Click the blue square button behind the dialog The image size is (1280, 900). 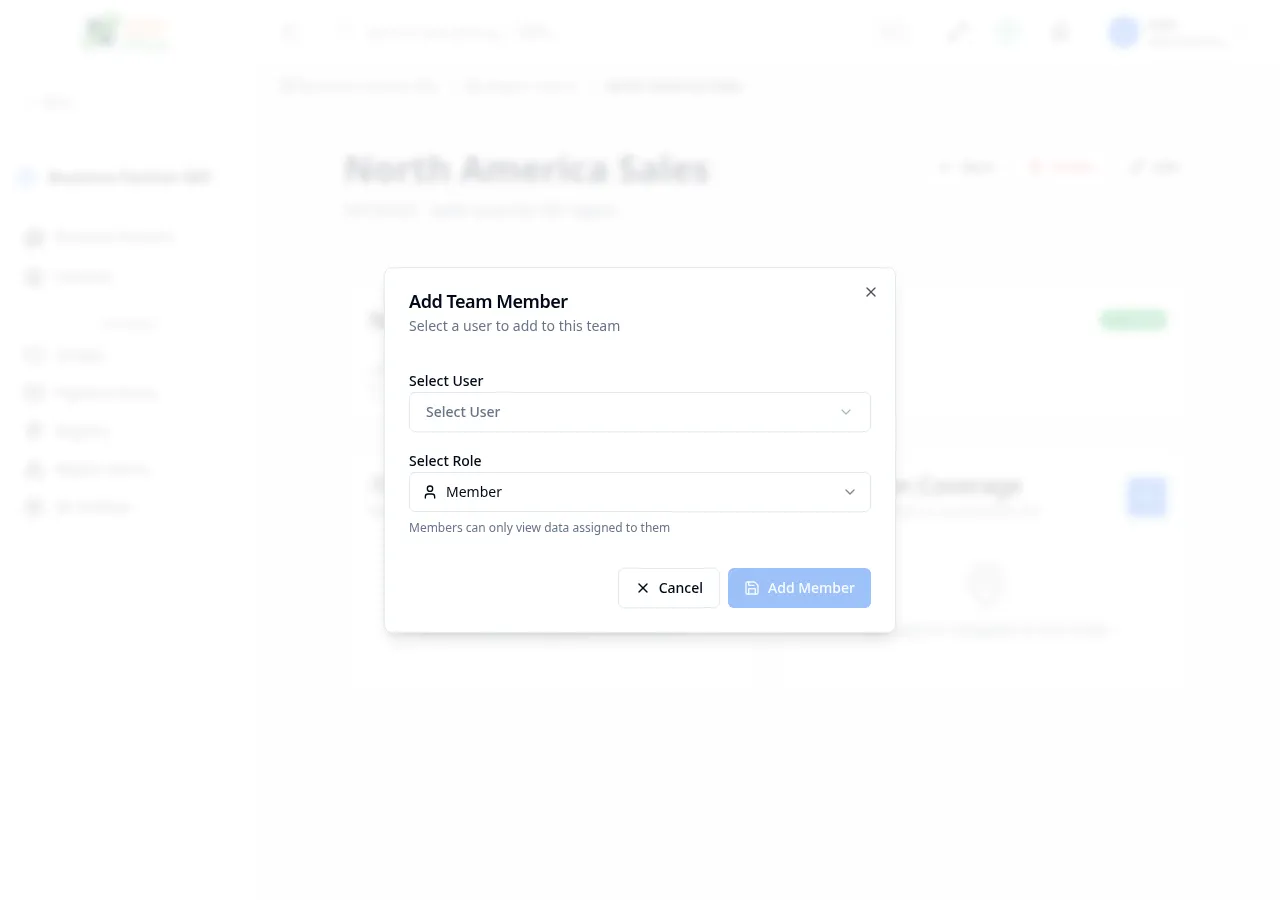point(1146,497)
